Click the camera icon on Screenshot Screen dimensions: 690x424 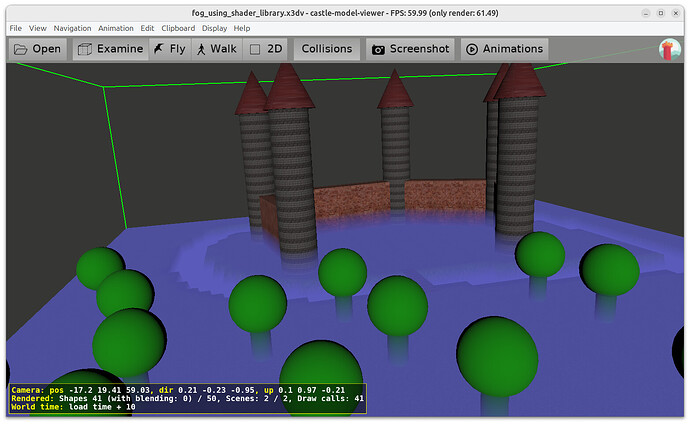[378, 50]
